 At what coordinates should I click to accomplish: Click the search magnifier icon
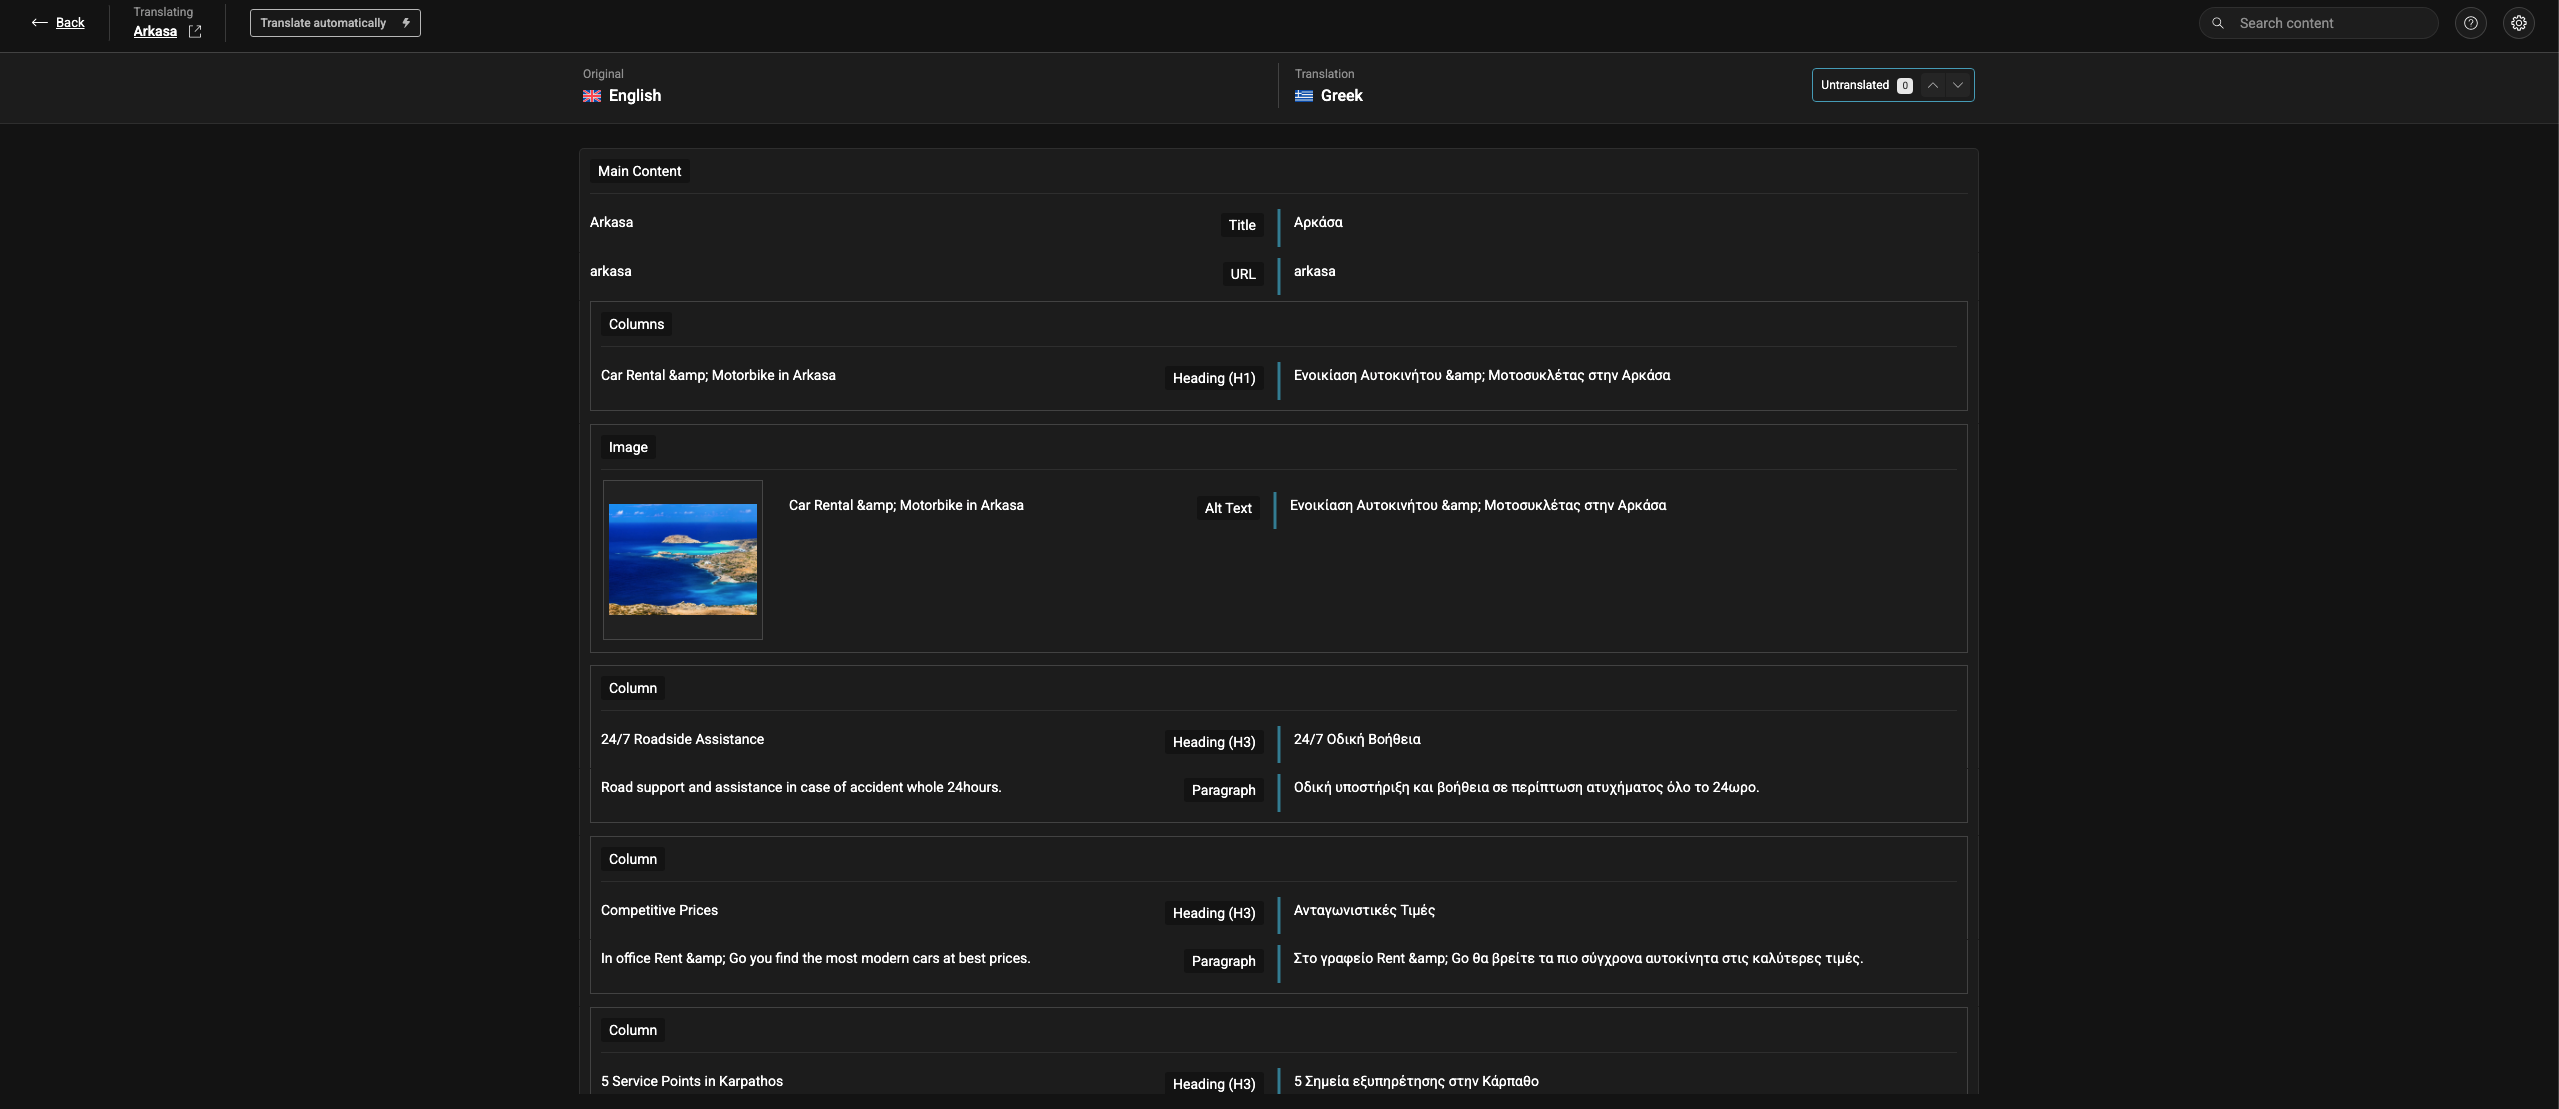(2217, 23)
